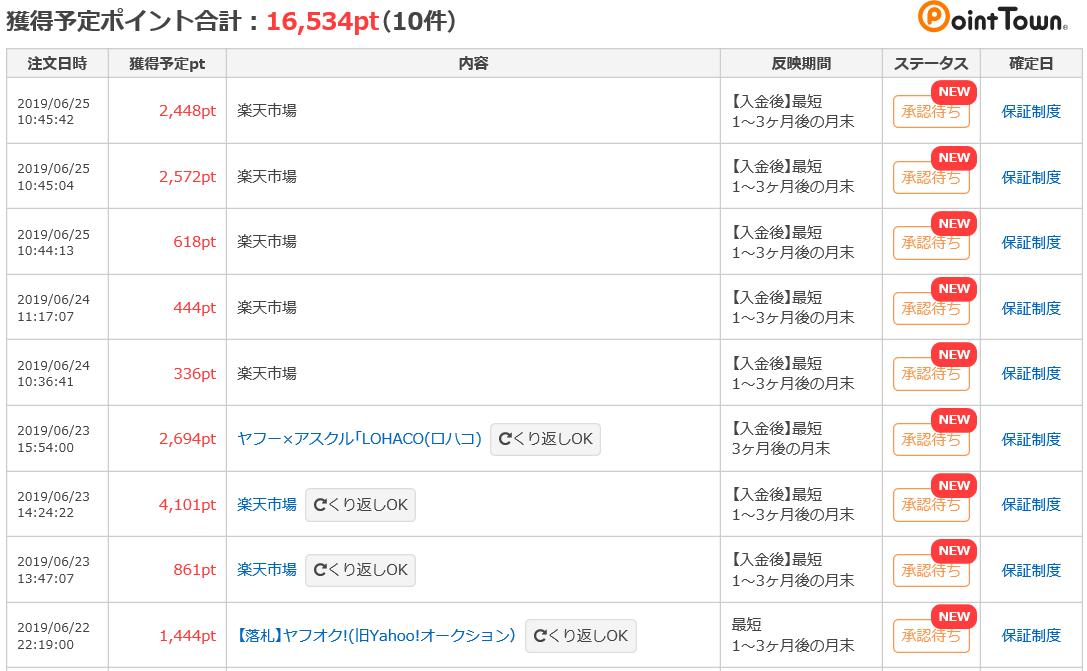Click the 4,101pt points value
The height and width of the screenshot is (671, 1087).
[187, 505]
